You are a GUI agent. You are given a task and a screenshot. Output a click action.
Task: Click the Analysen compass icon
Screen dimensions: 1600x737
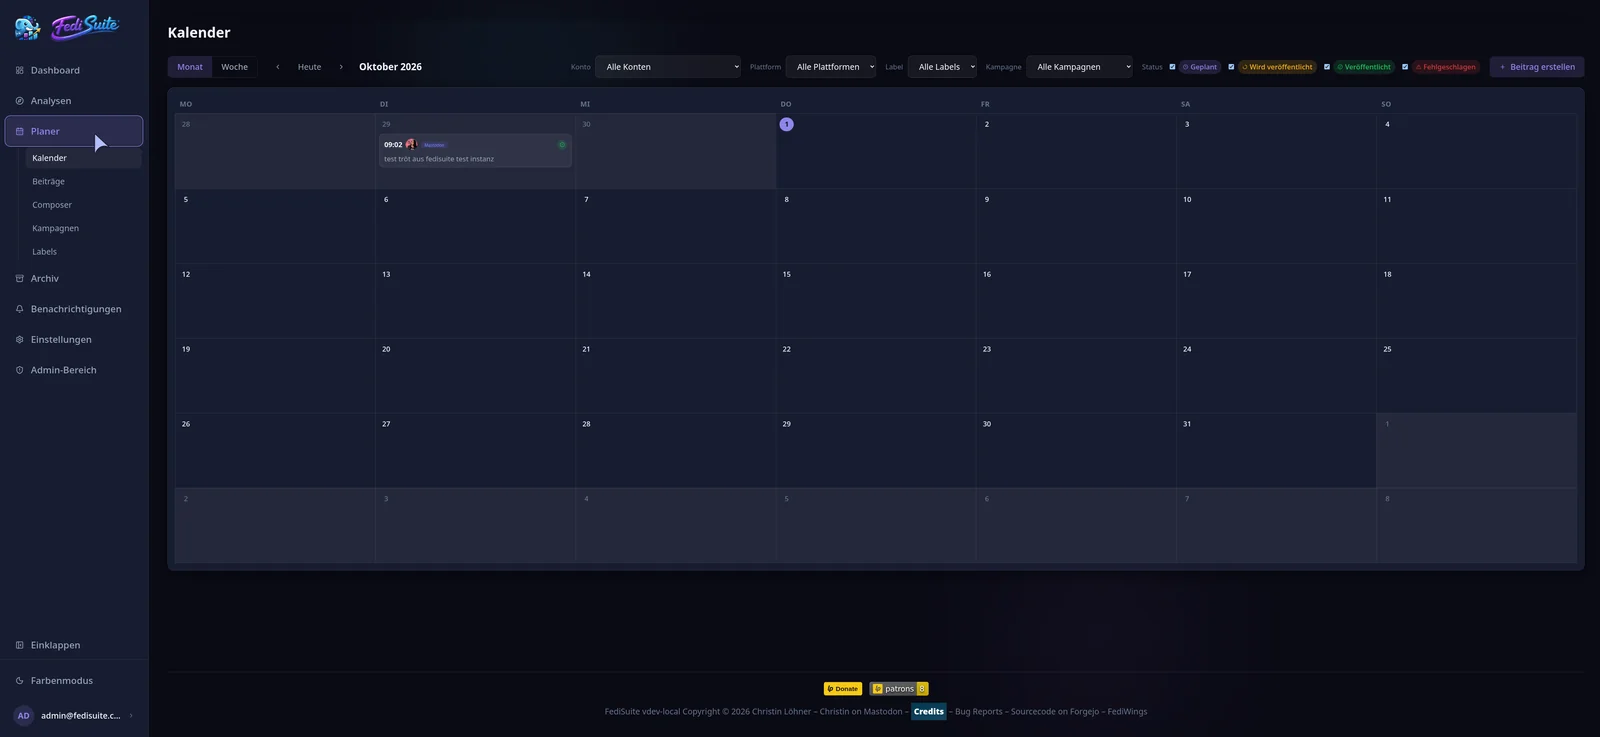point(19,101)
